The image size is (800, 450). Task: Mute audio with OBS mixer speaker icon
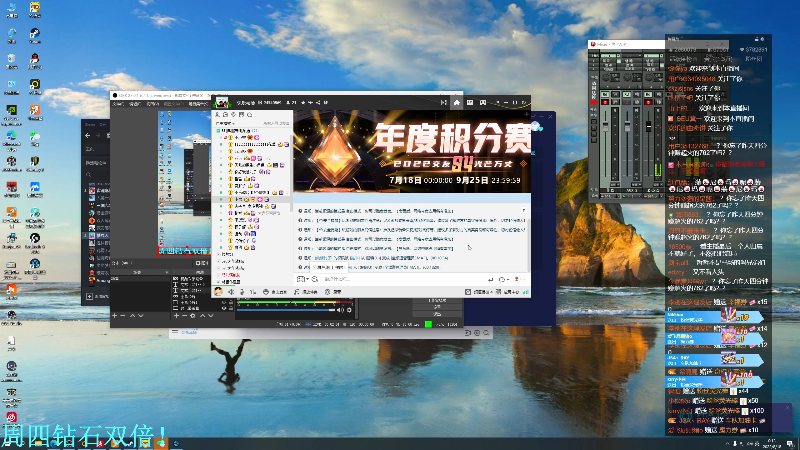tap(340, 310)
